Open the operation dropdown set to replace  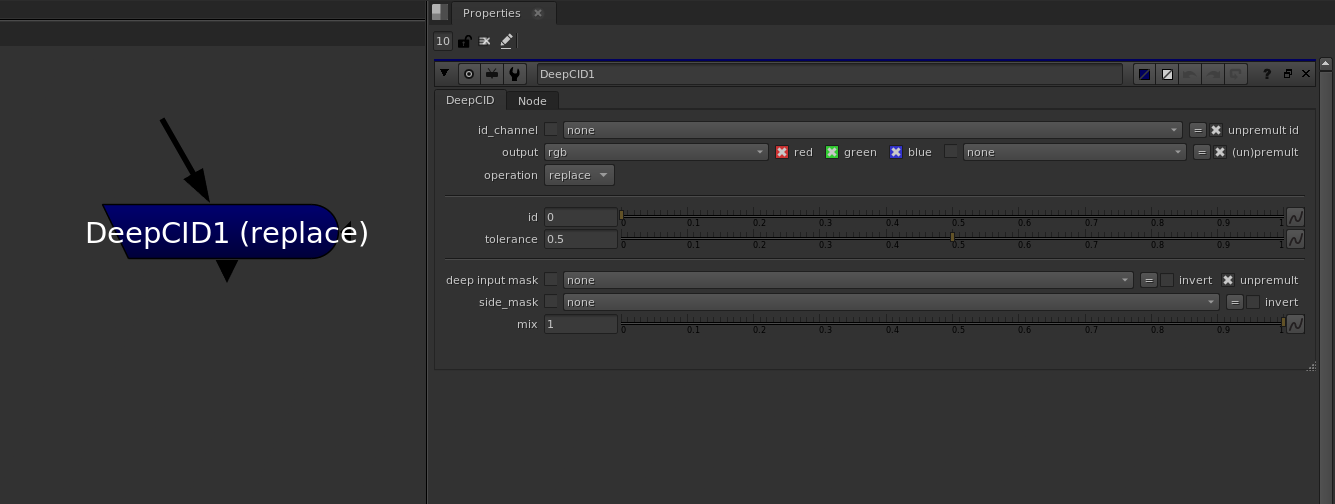coord(579,175)
